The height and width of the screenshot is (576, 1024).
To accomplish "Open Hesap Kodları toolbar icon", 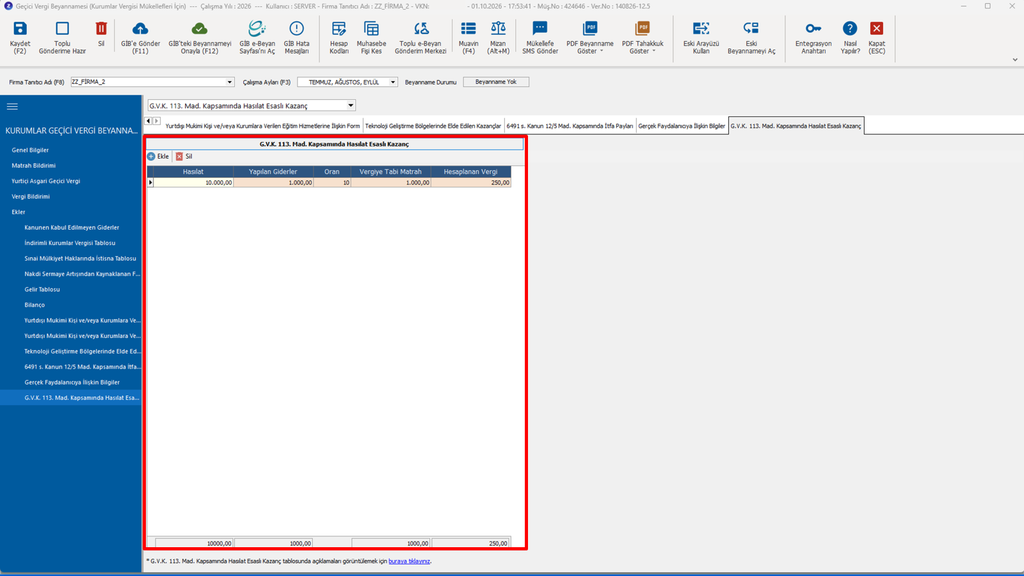I will (x=338, y=29).
